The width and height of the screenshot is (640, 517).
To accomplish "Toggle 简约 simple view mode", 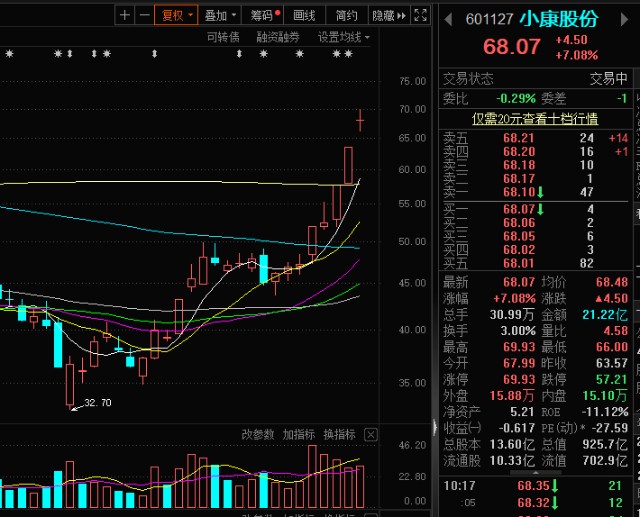I will click(347, 15).
